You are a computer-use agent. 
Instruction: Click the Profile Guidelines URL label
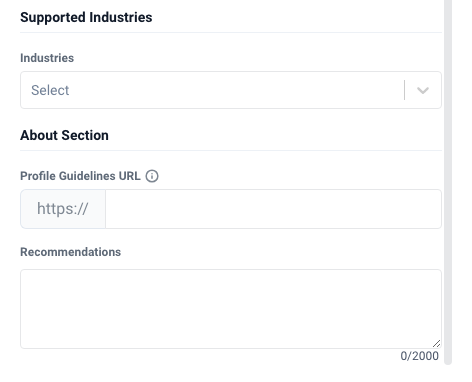[80, 176]
